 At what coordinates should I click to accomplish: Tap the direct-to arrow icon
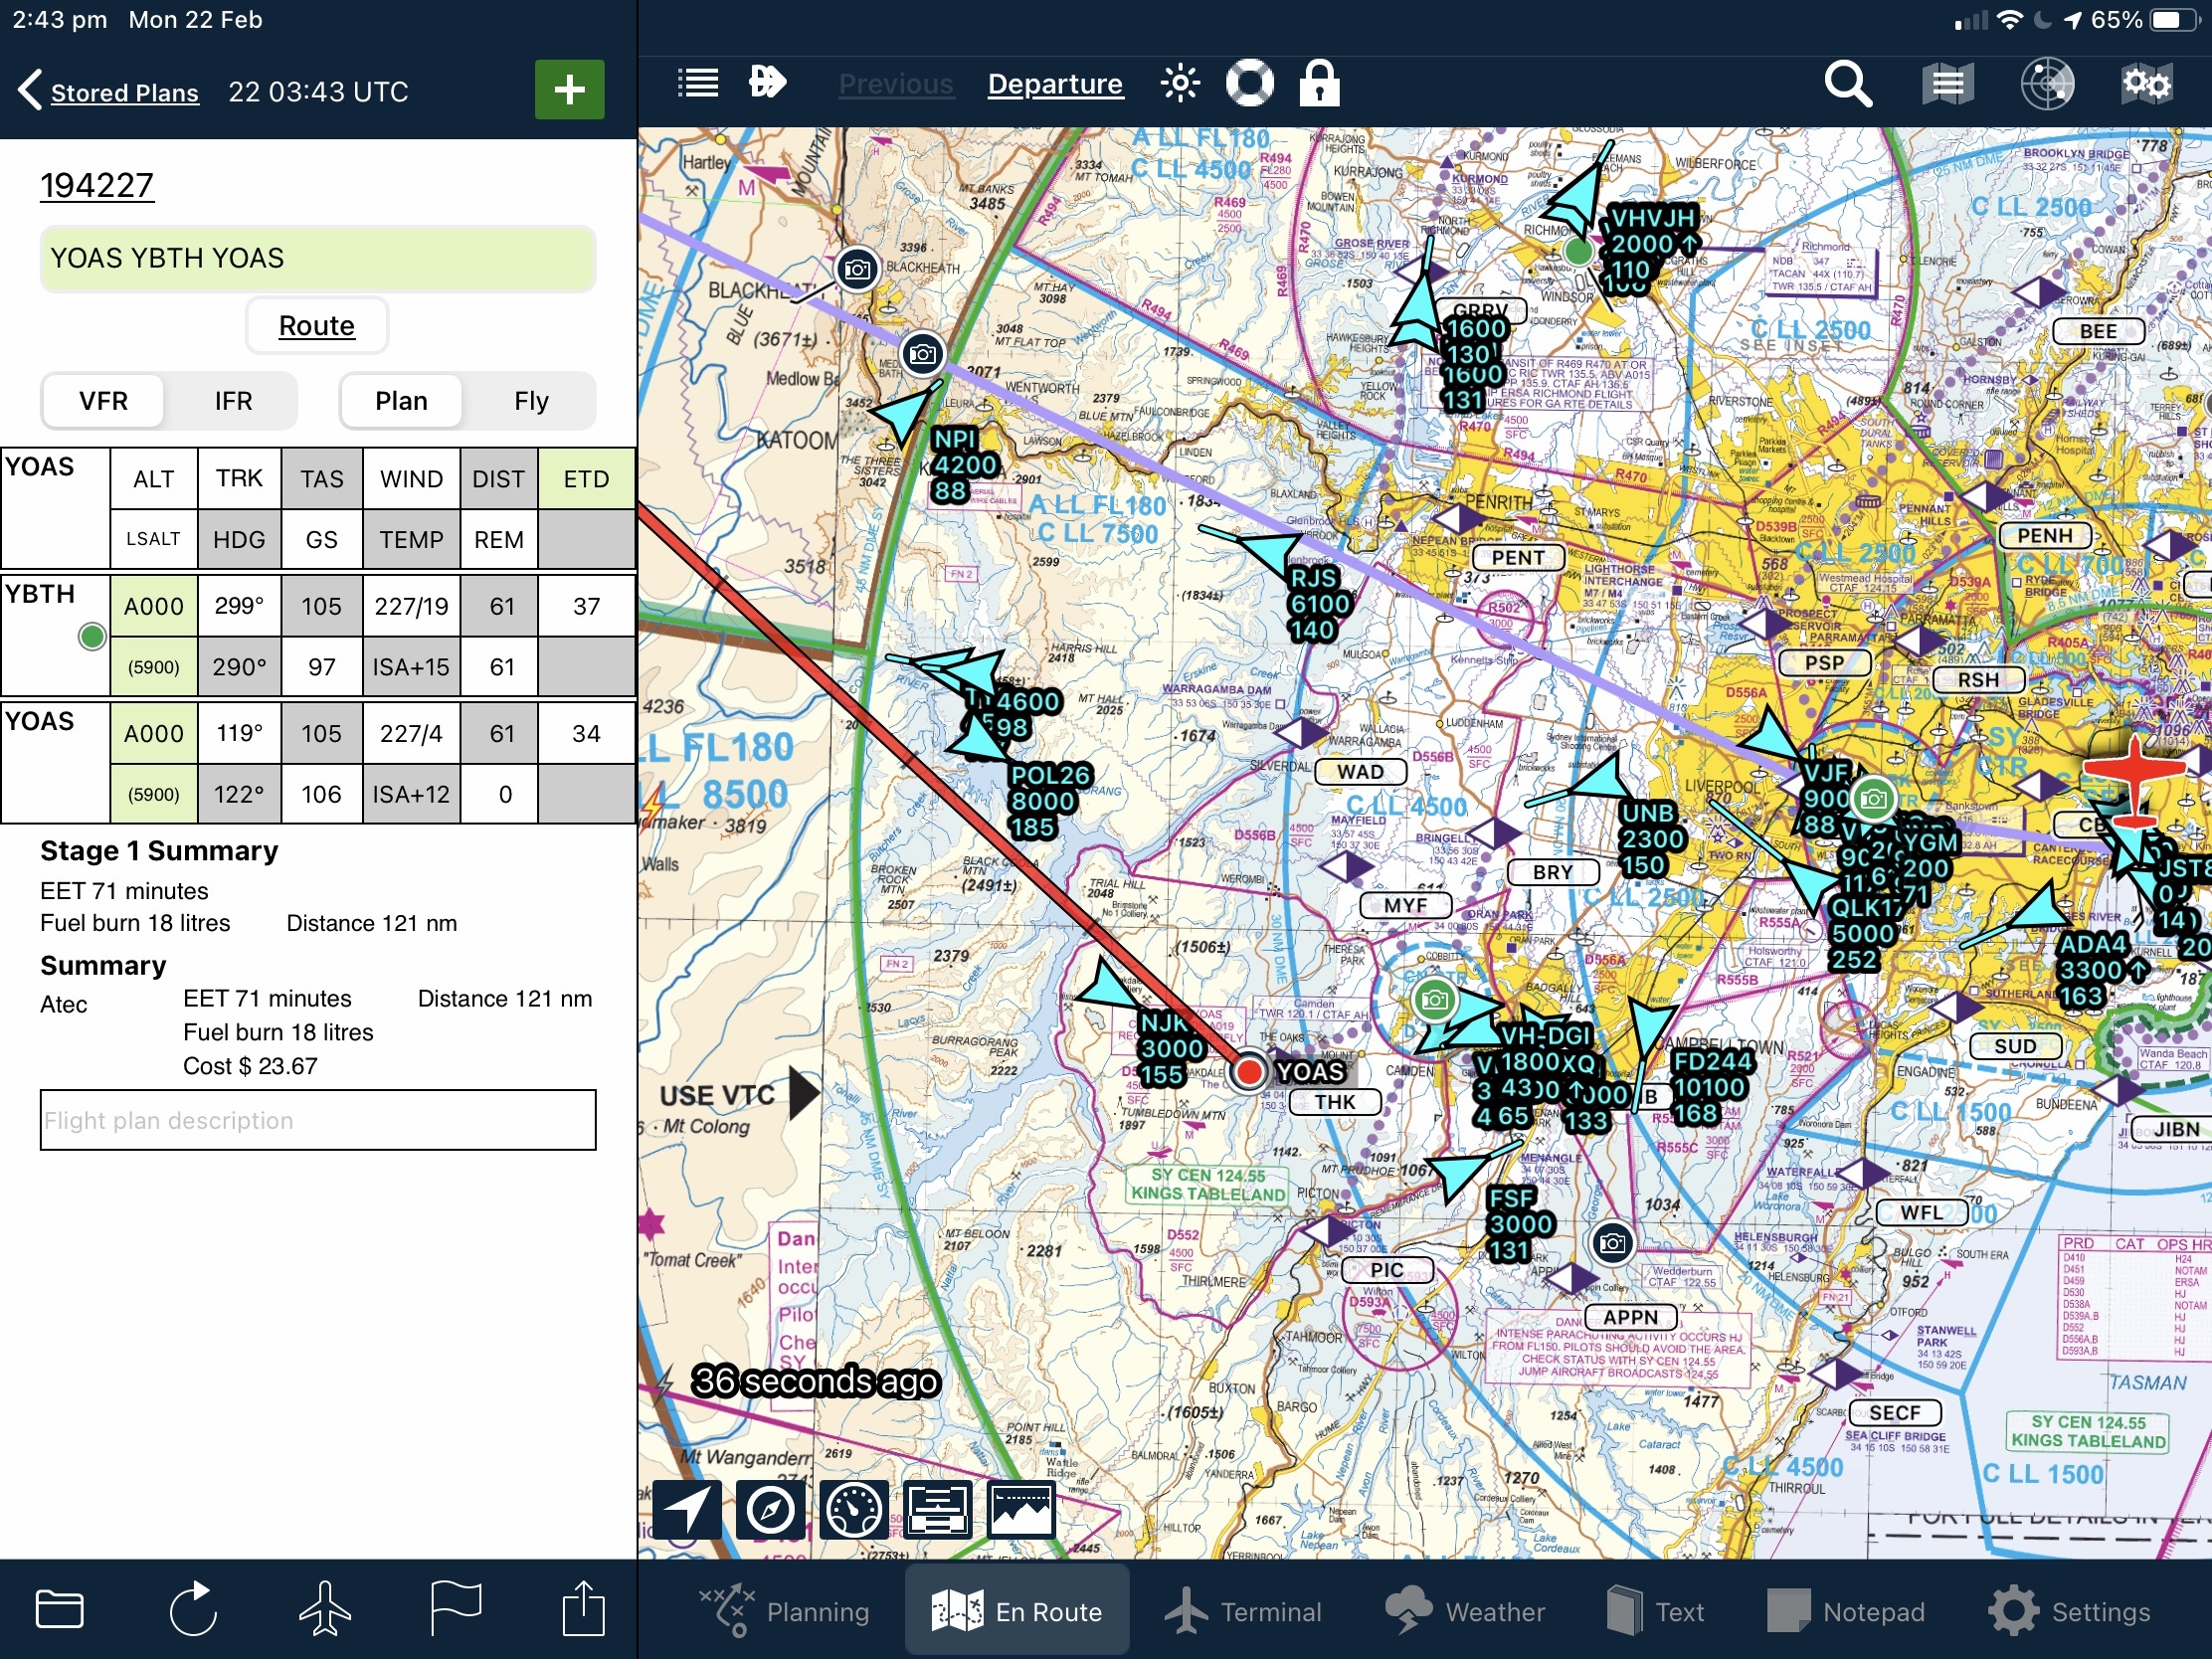click(767, 82)
